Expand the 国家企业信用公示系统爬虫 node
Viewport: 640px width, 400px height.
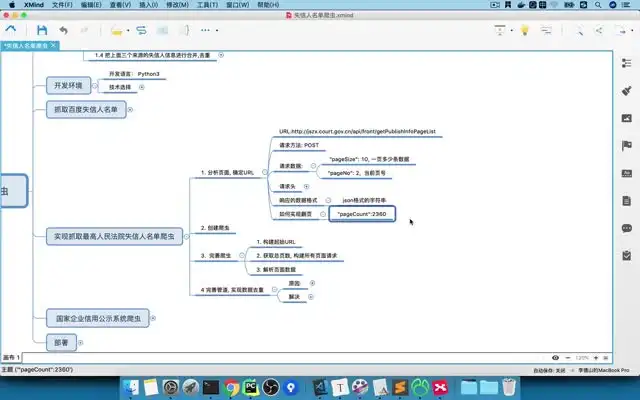(x=151, y=318)
